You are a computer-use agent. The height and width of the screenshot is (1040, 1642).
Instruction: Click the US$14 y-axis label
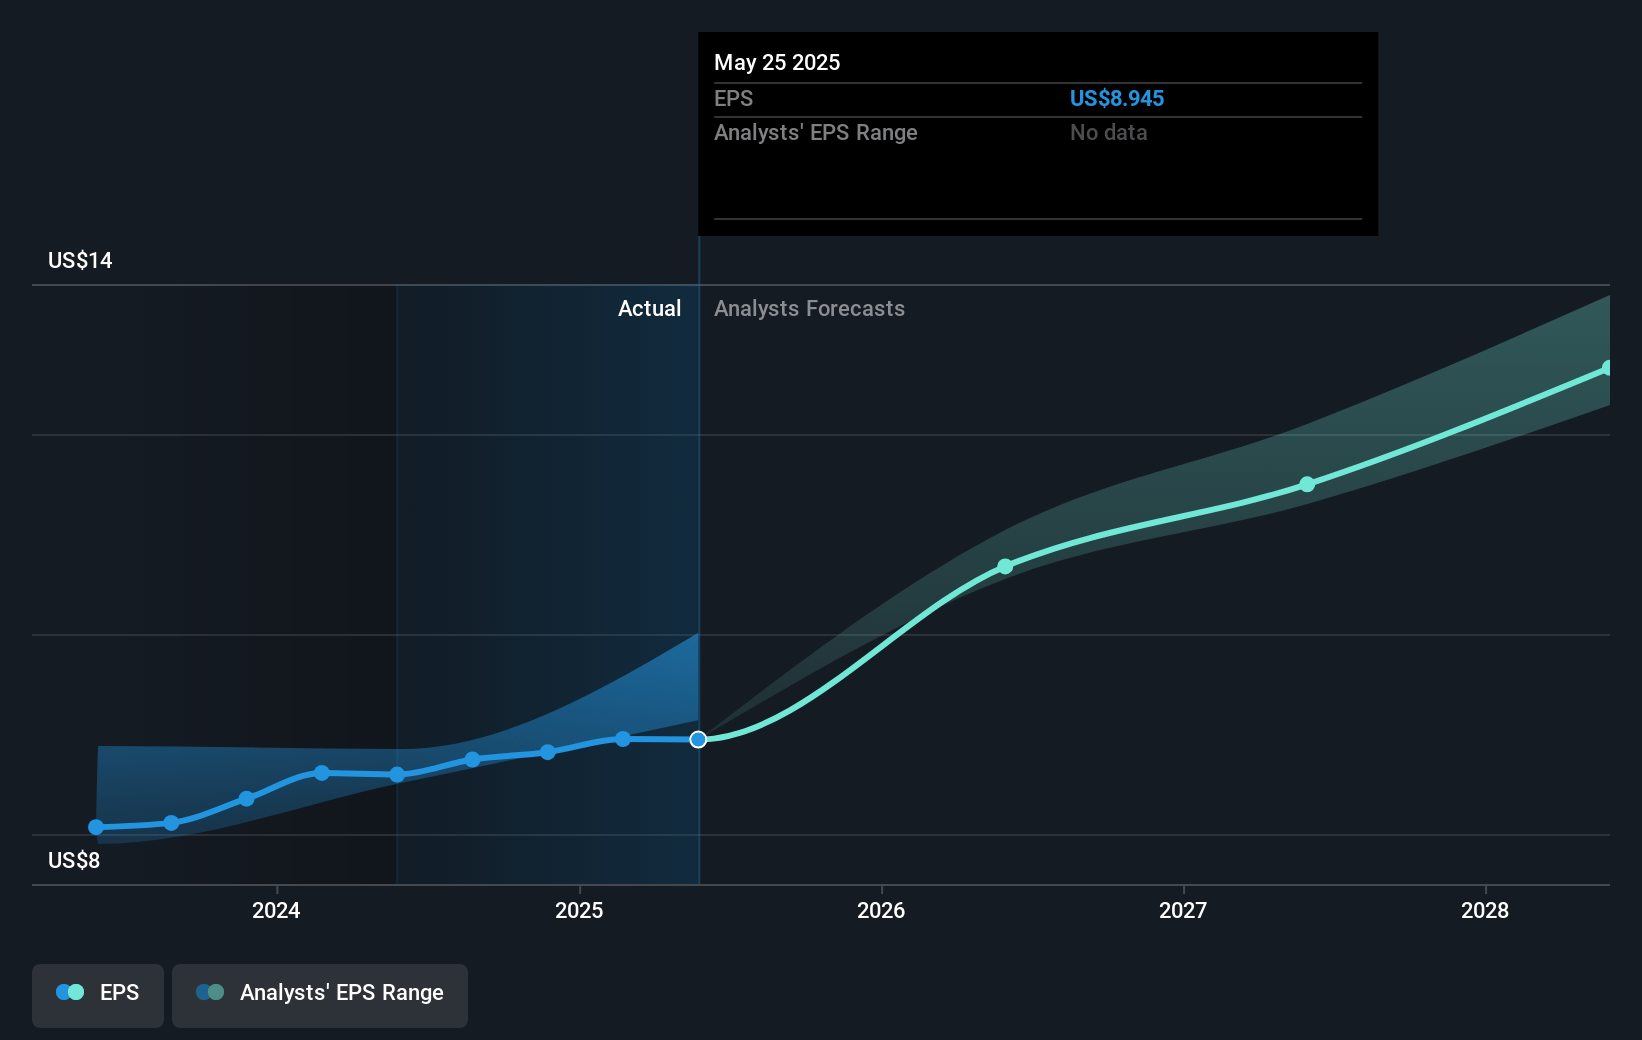(x=80, y=261)
